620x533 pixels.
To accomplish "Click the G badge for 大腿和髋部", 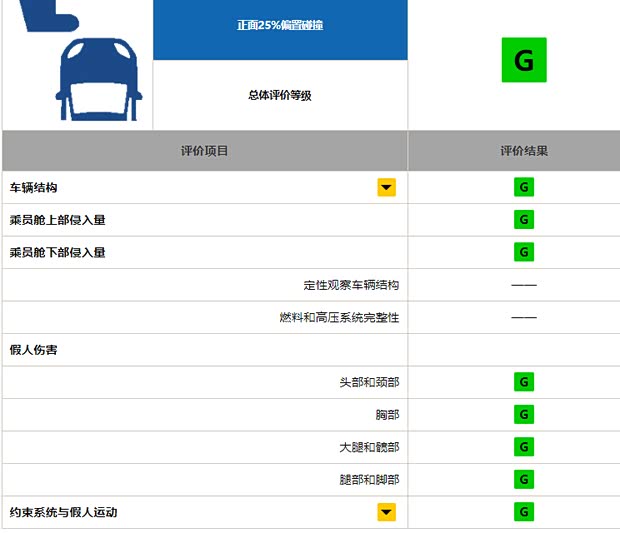I will tap(523, 447).
